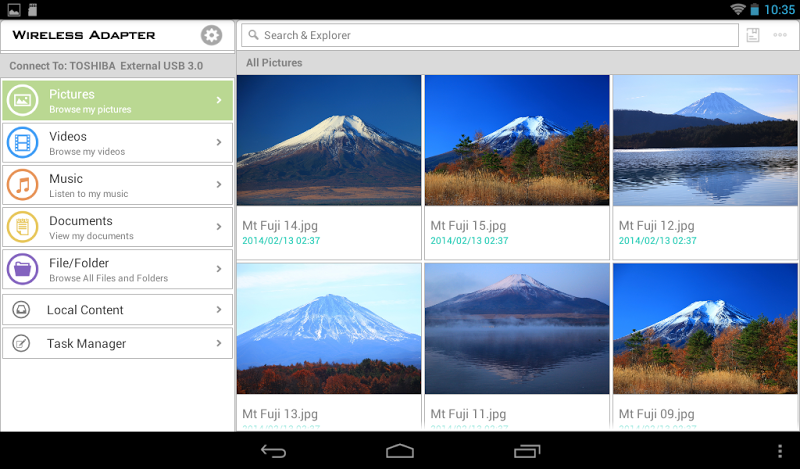Viewport: 800px width, 469px height.
Task: Click the Documents notepad icon
Action: point(22,227)
